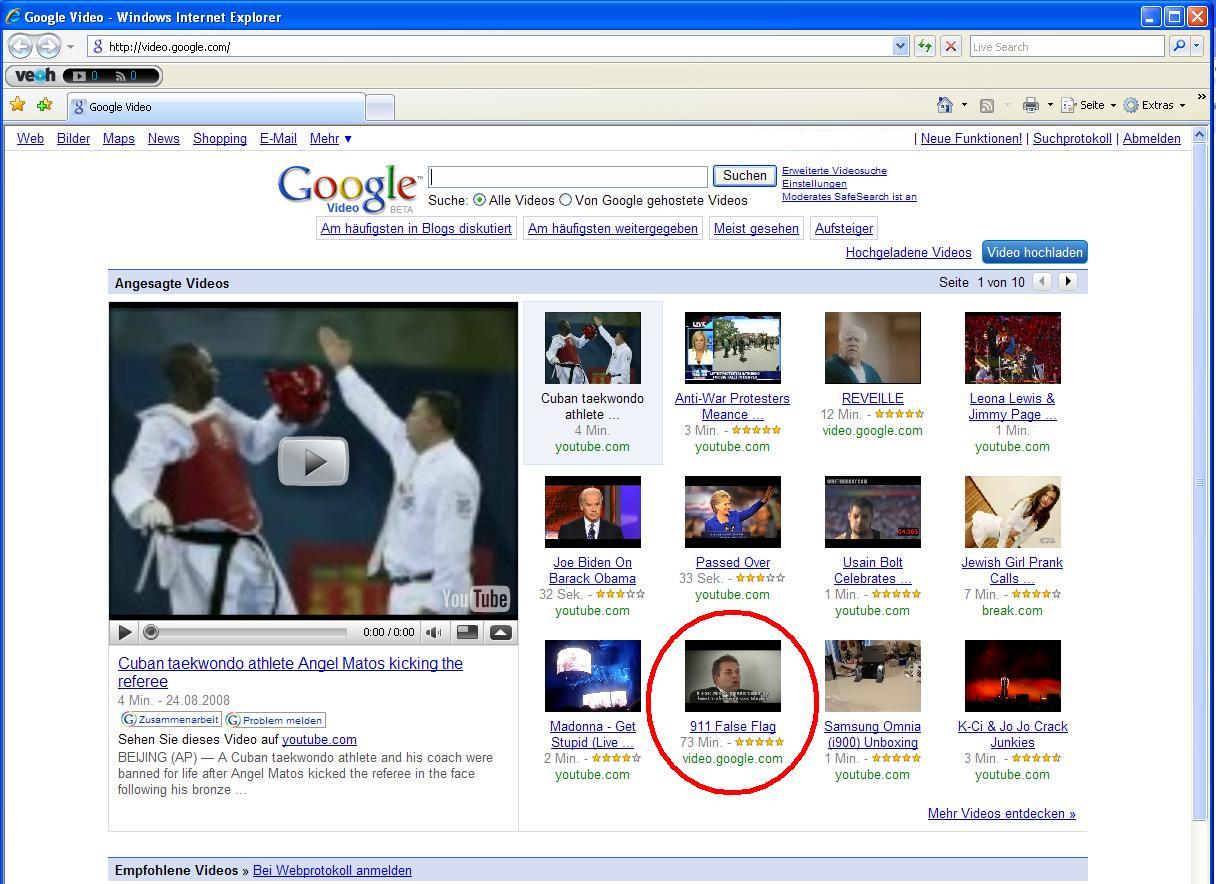Open Samsung Omnia (i900) Unboxing link
This screenshot has width=1216, height=884.
(x=872, y=734)
